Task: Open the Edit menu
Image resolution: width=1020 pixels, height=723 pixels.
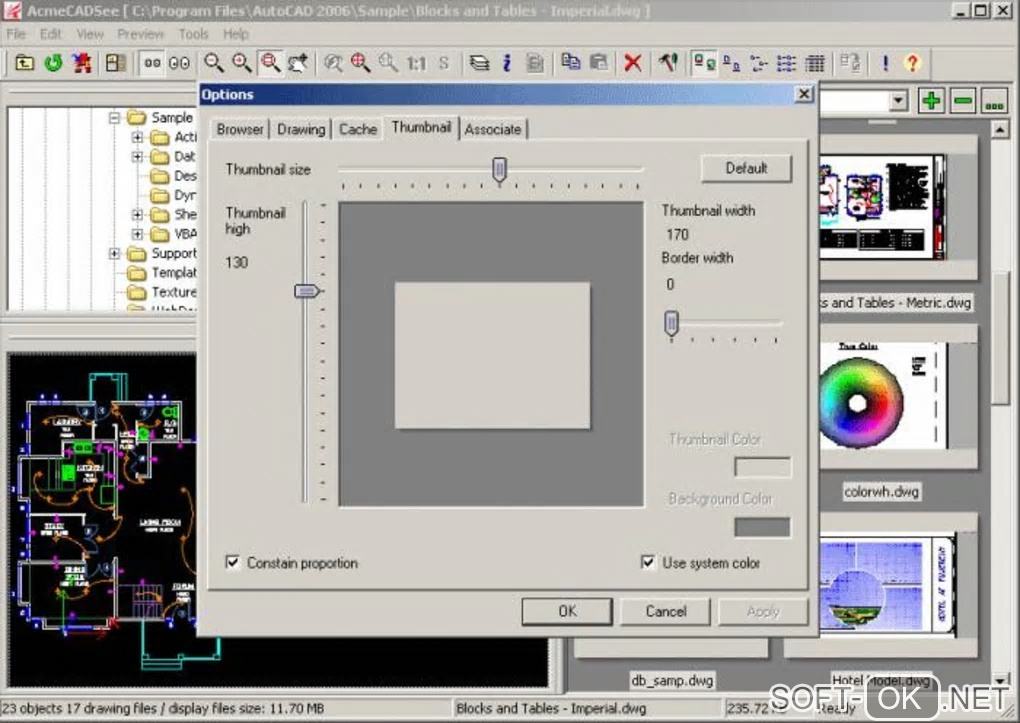Action: coord(50,34)
